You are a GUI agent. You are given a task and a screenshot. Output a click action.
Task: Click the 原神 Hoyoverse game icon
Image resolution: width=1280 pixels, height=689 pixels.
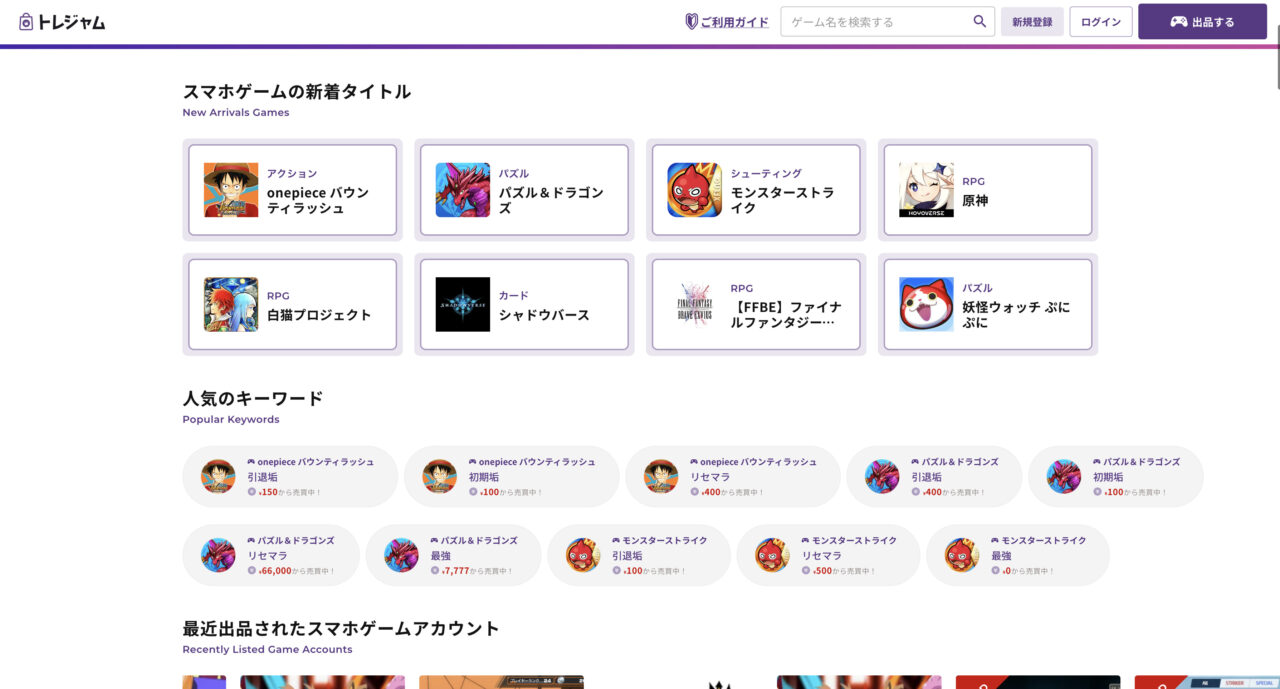pyautogui.click(x=926, y=190)
